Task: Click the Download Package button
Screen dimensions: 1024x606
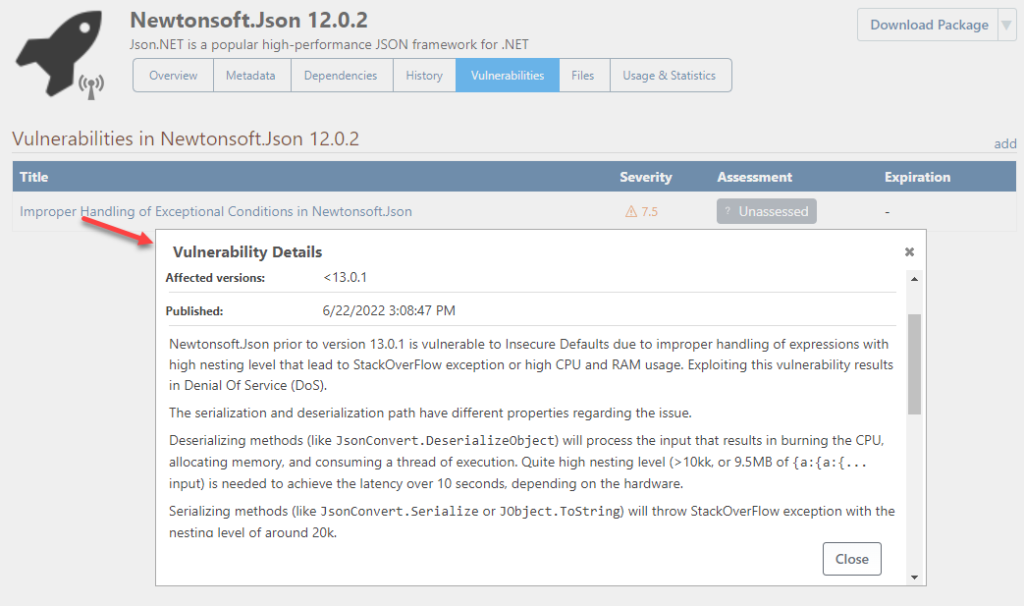Action: (928, 24)
